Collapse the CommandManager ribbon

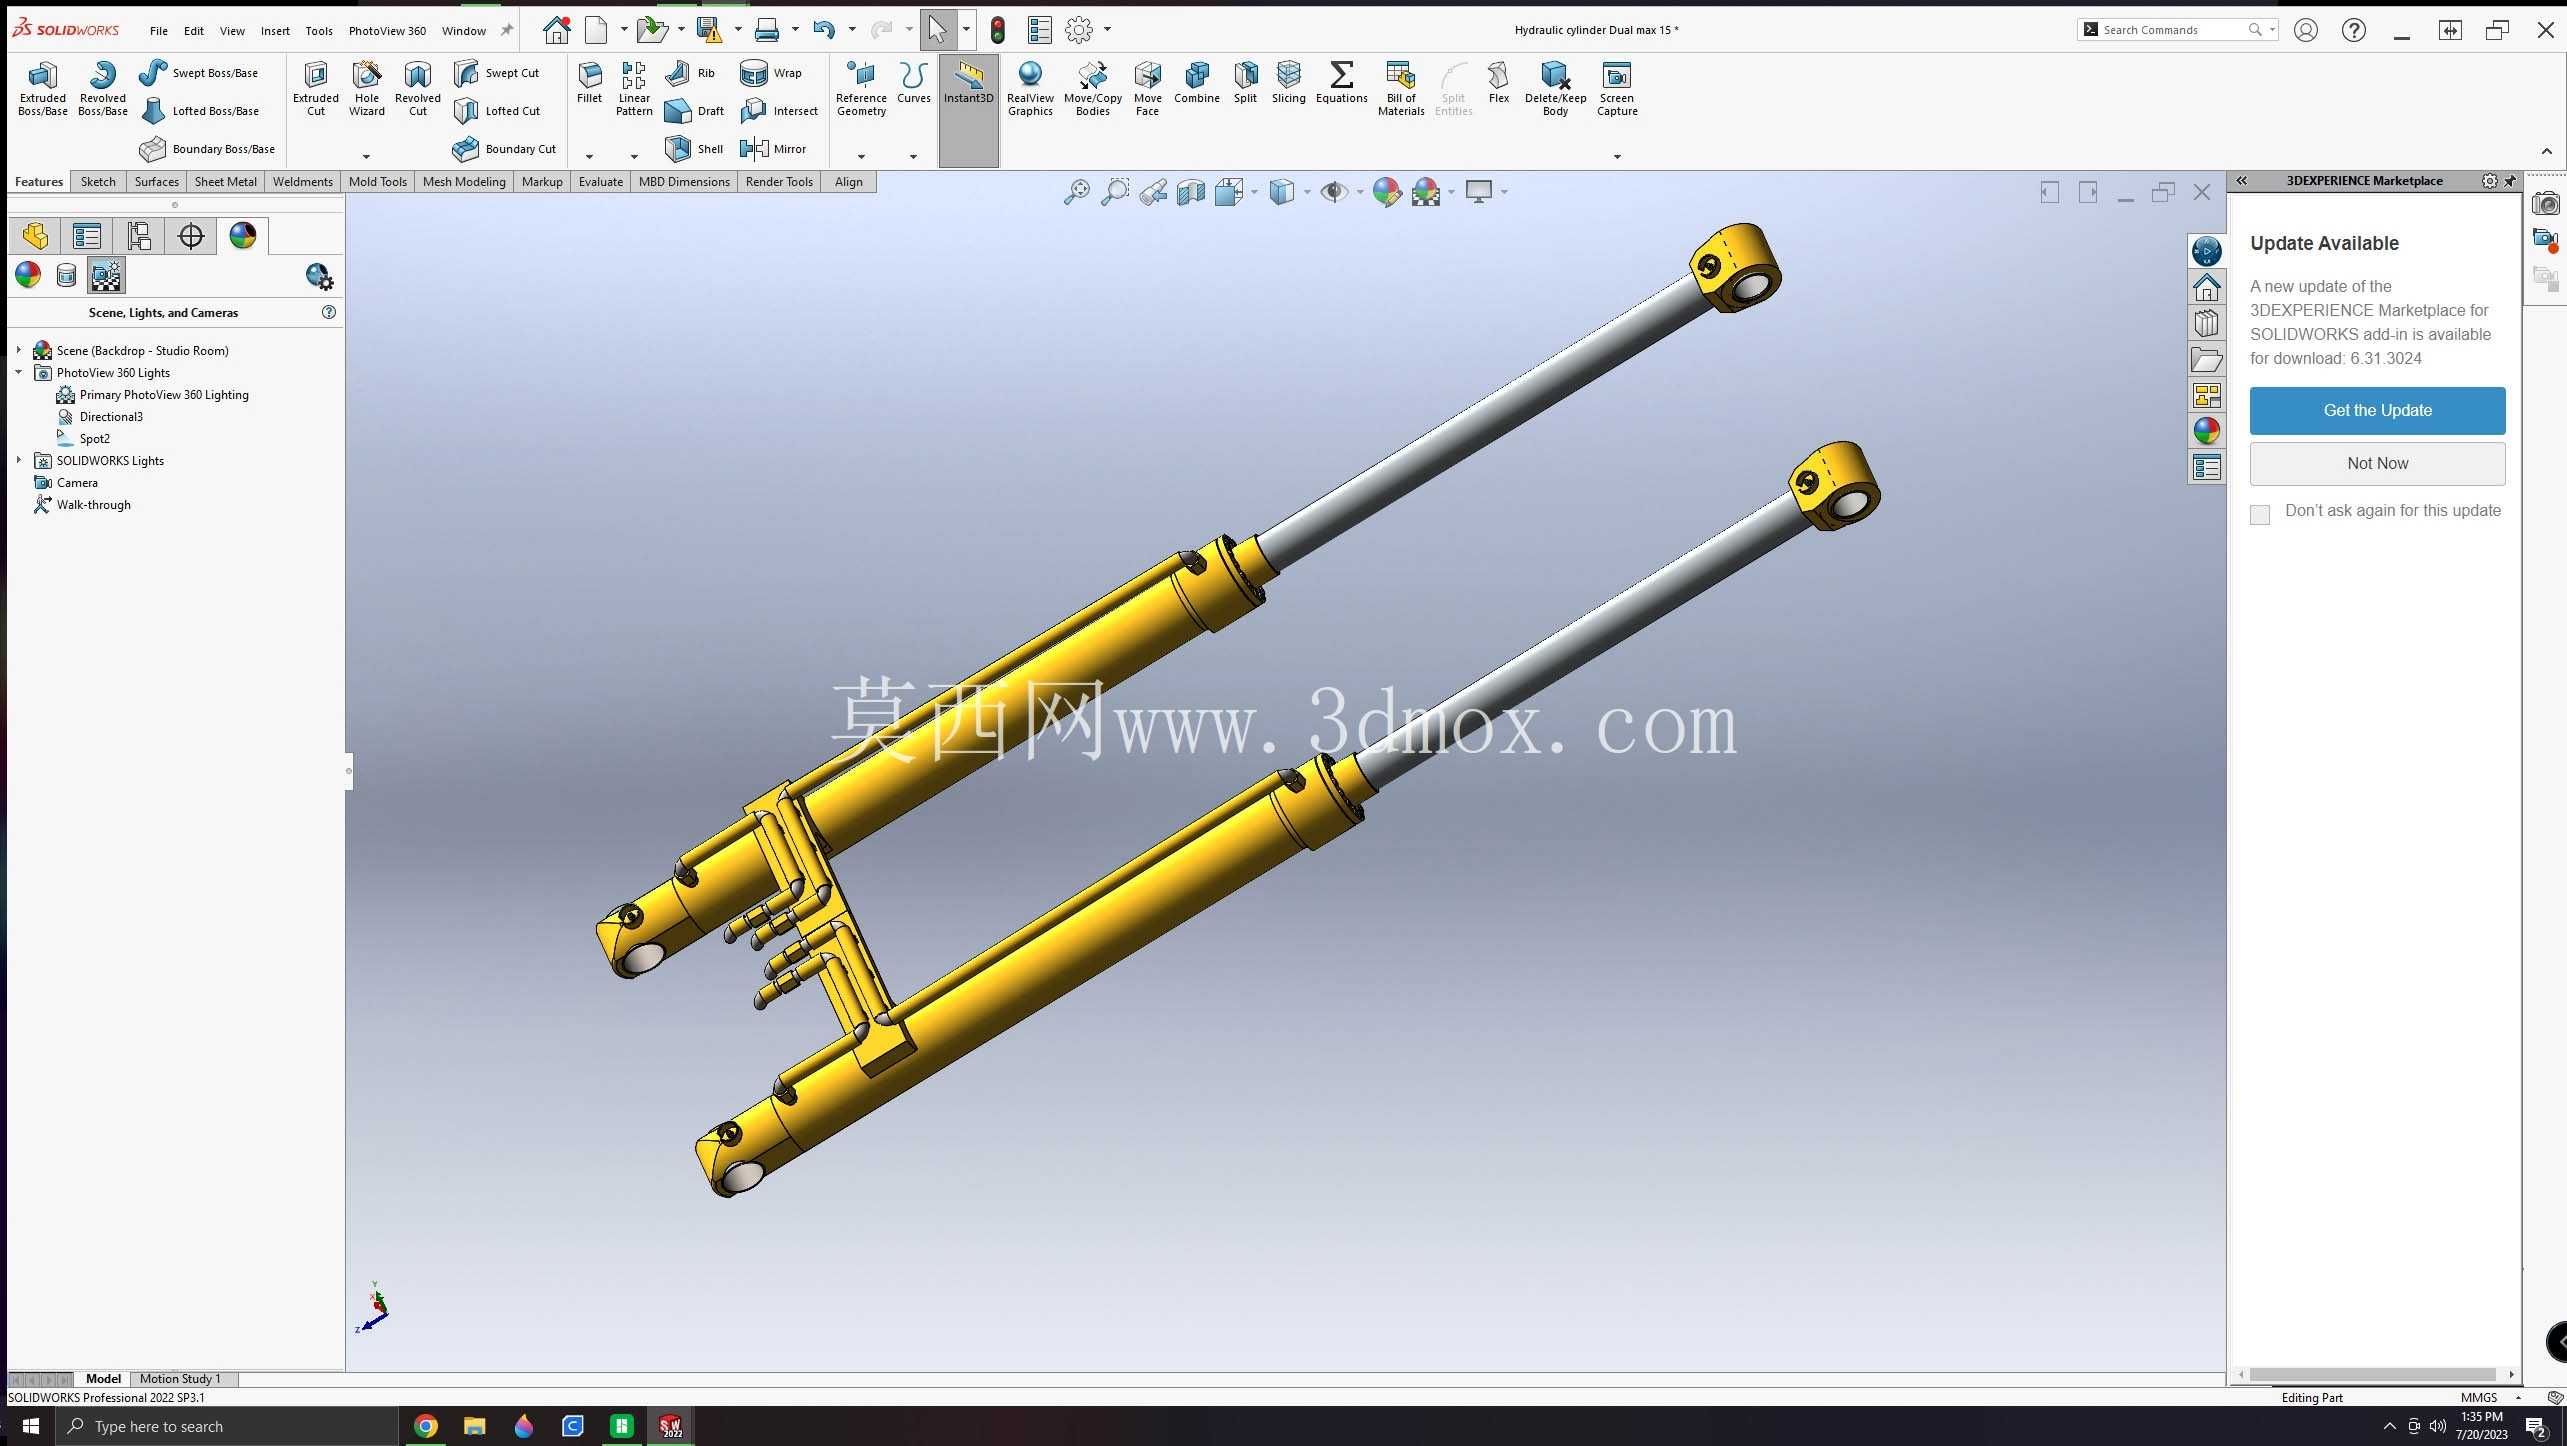(2547, 151)
